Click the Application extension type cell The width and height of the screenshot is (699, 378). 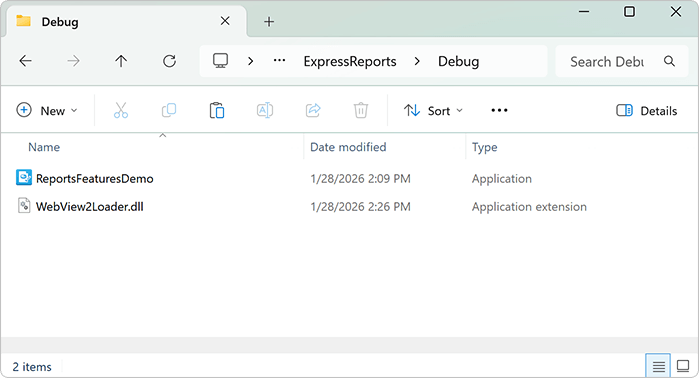[529, 207]
